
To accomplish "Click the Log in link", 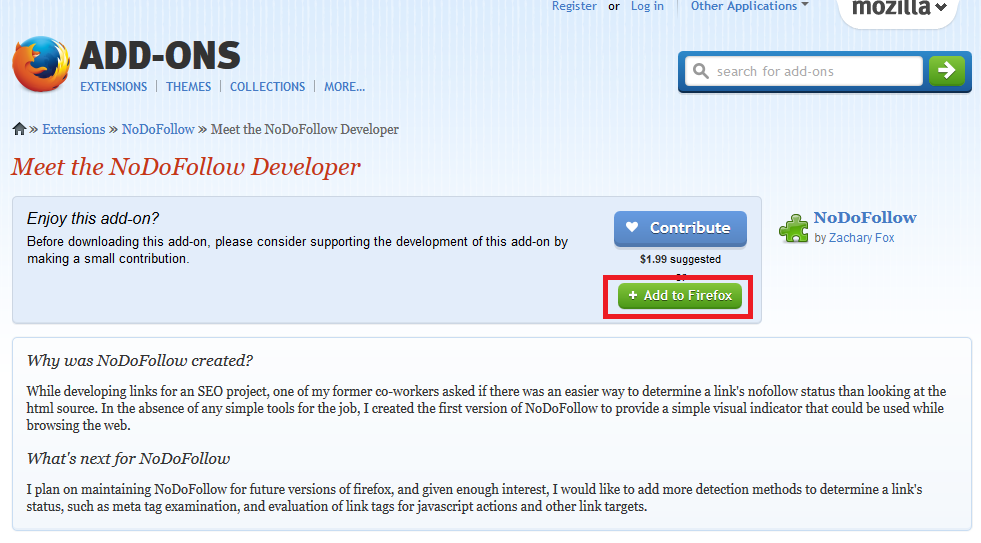I will 647,6.
